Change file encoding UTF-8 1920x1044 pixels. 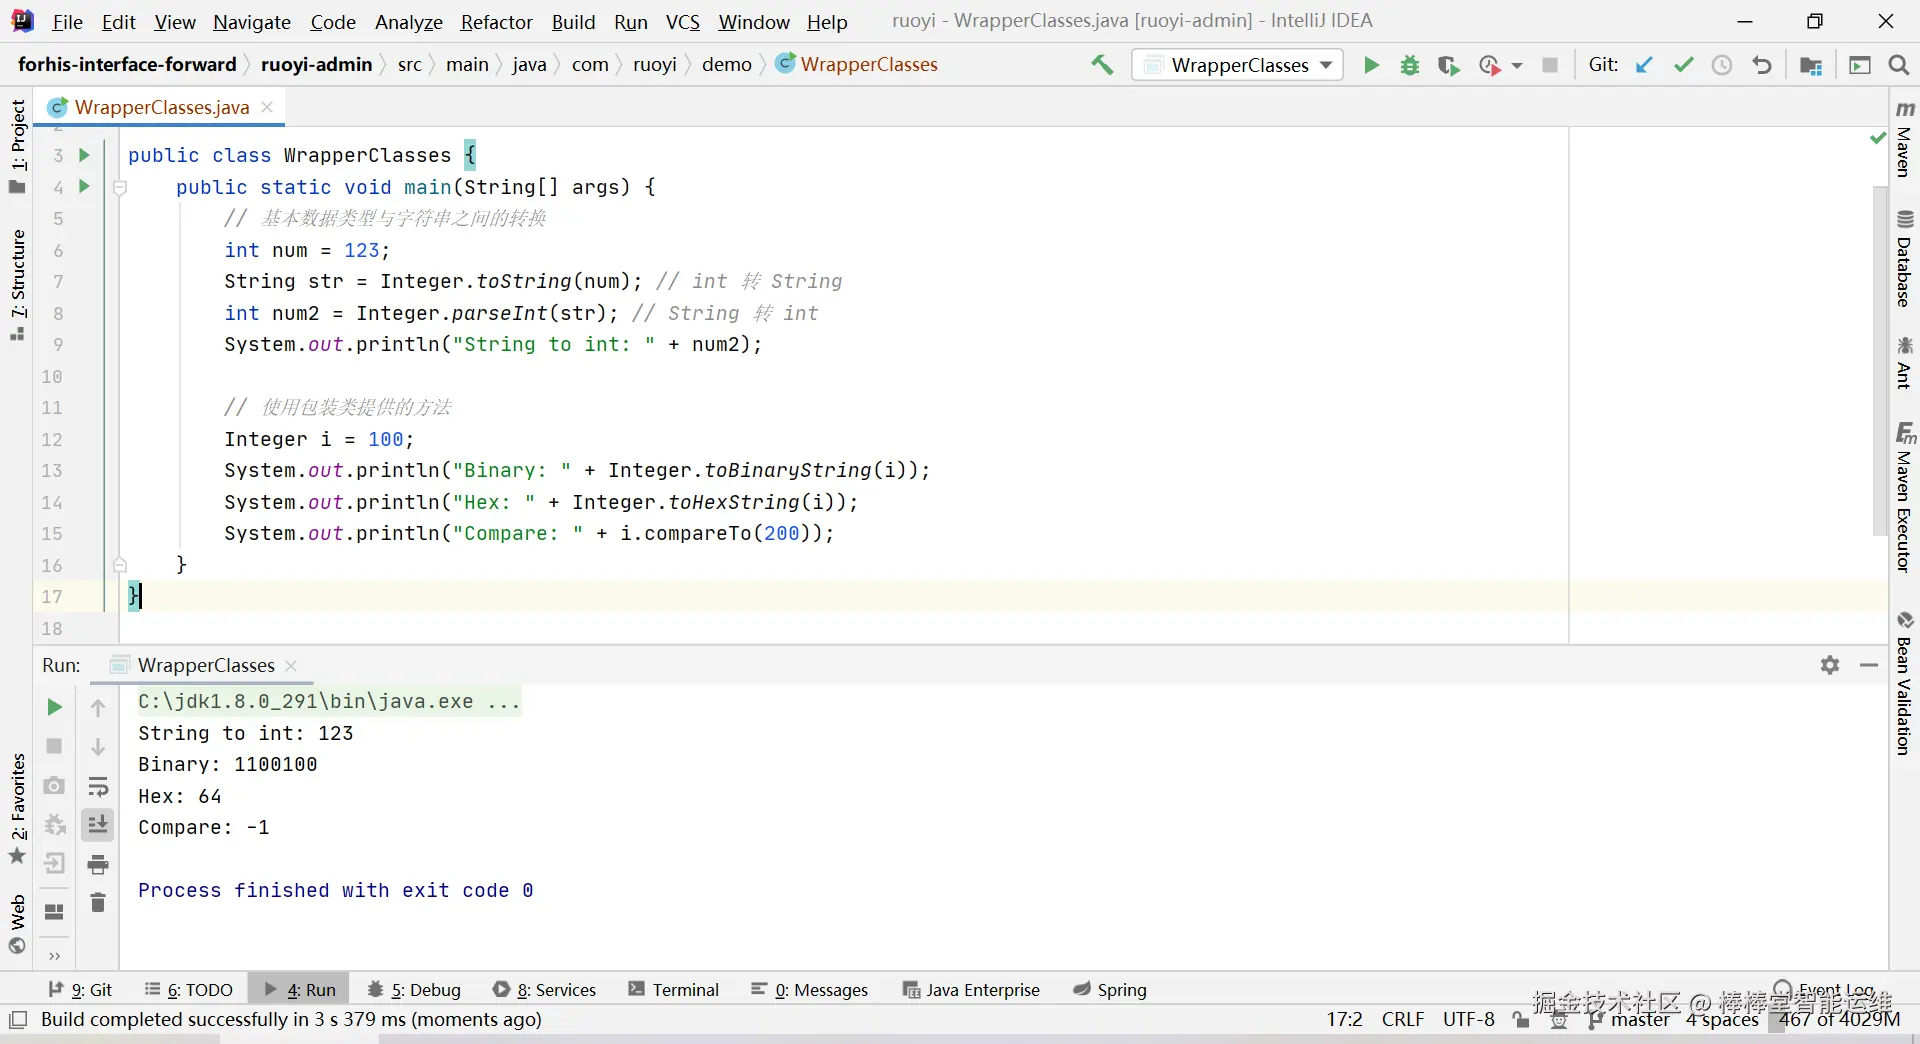(1469, 1020)
